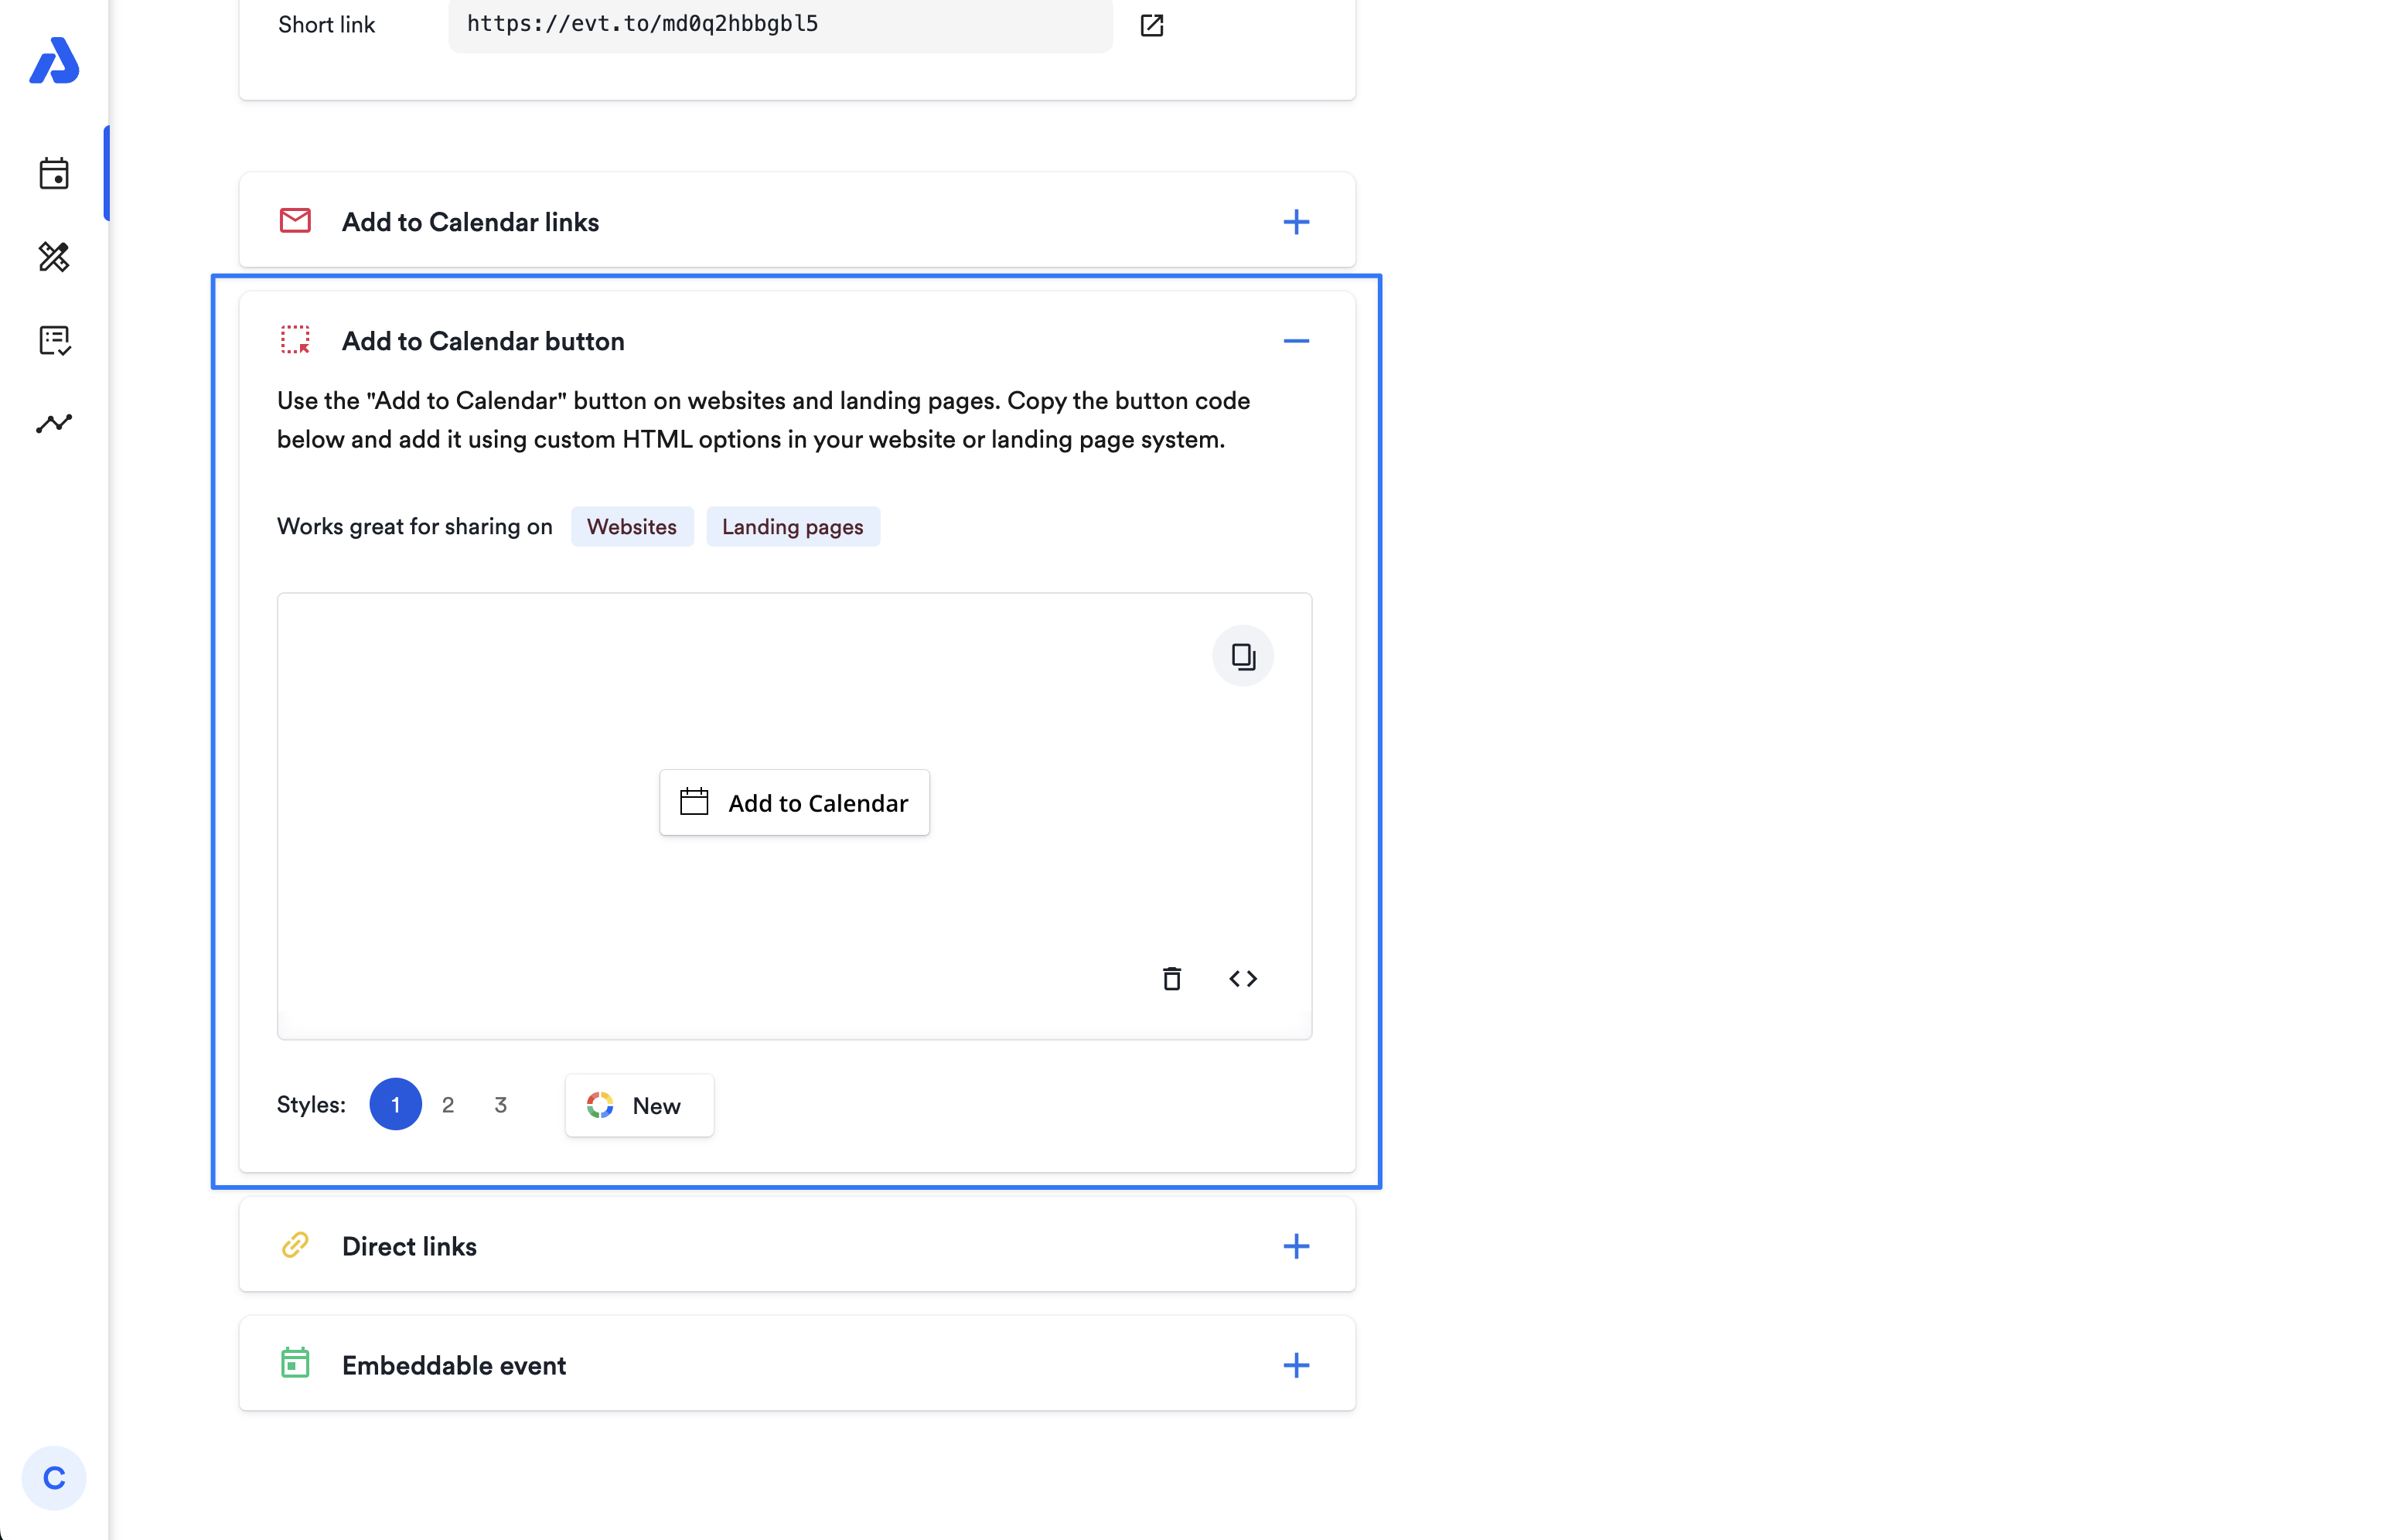Click the AddEvent logo in the sidebar
2383x1540 pixels.
coord(54,61)
